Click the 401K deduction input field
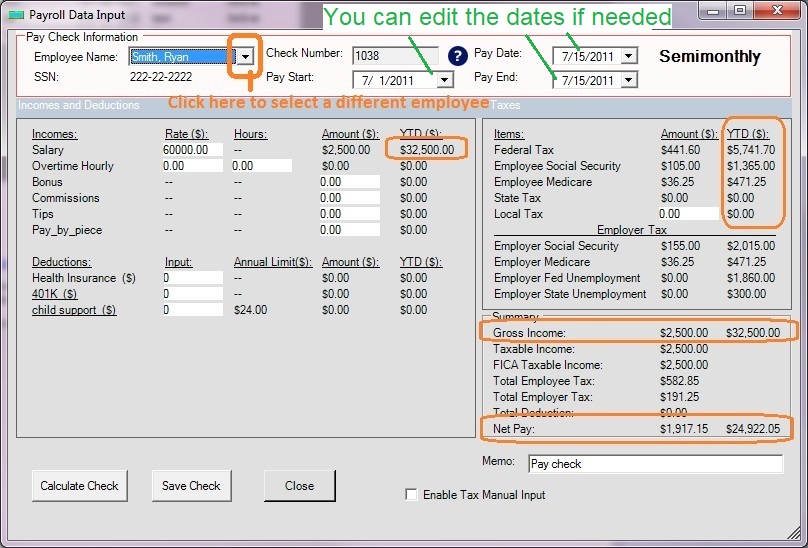The image size is (808, 548). [192, 294]
